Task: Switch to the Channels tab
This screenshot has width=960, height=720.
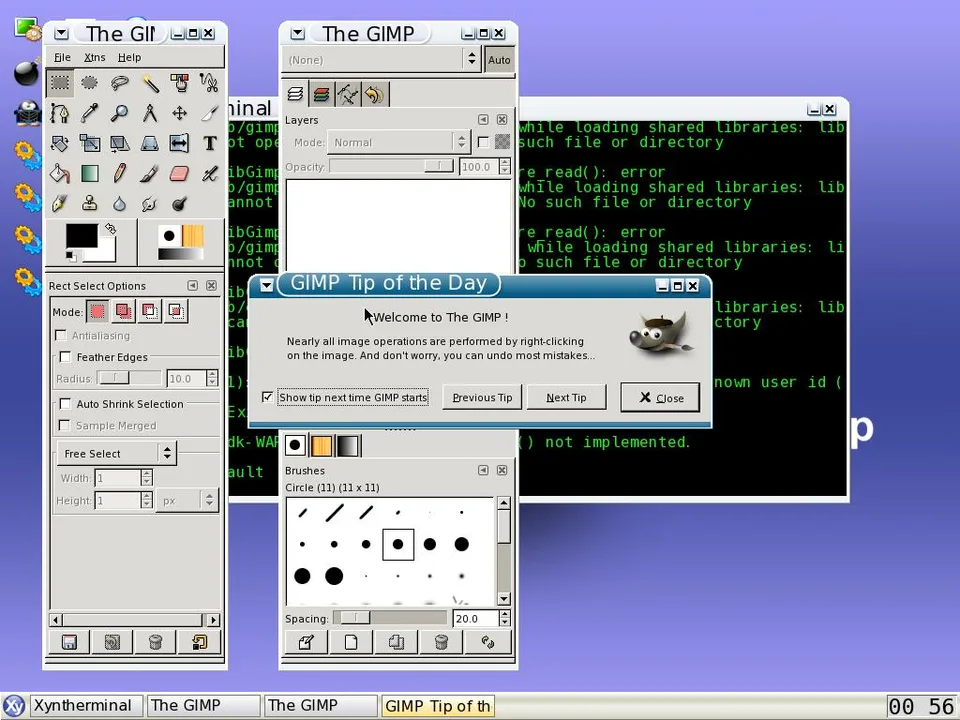Action: pyautogui.click(x=321, y=94)
